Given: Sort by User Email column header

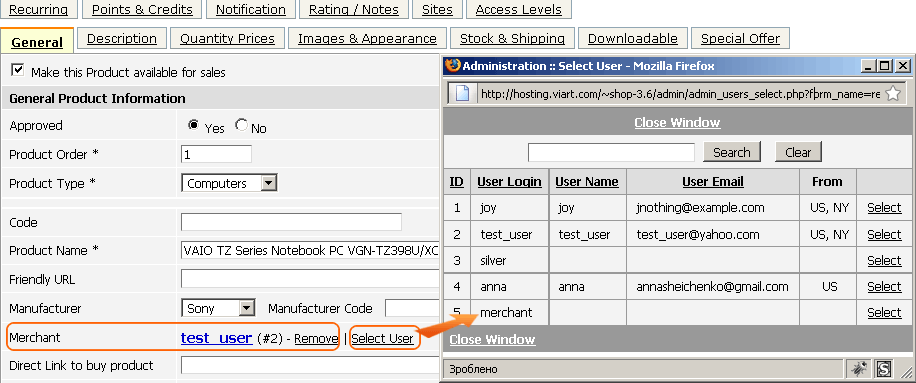Looking at the screenshot, I should click(x=713, y=182).
